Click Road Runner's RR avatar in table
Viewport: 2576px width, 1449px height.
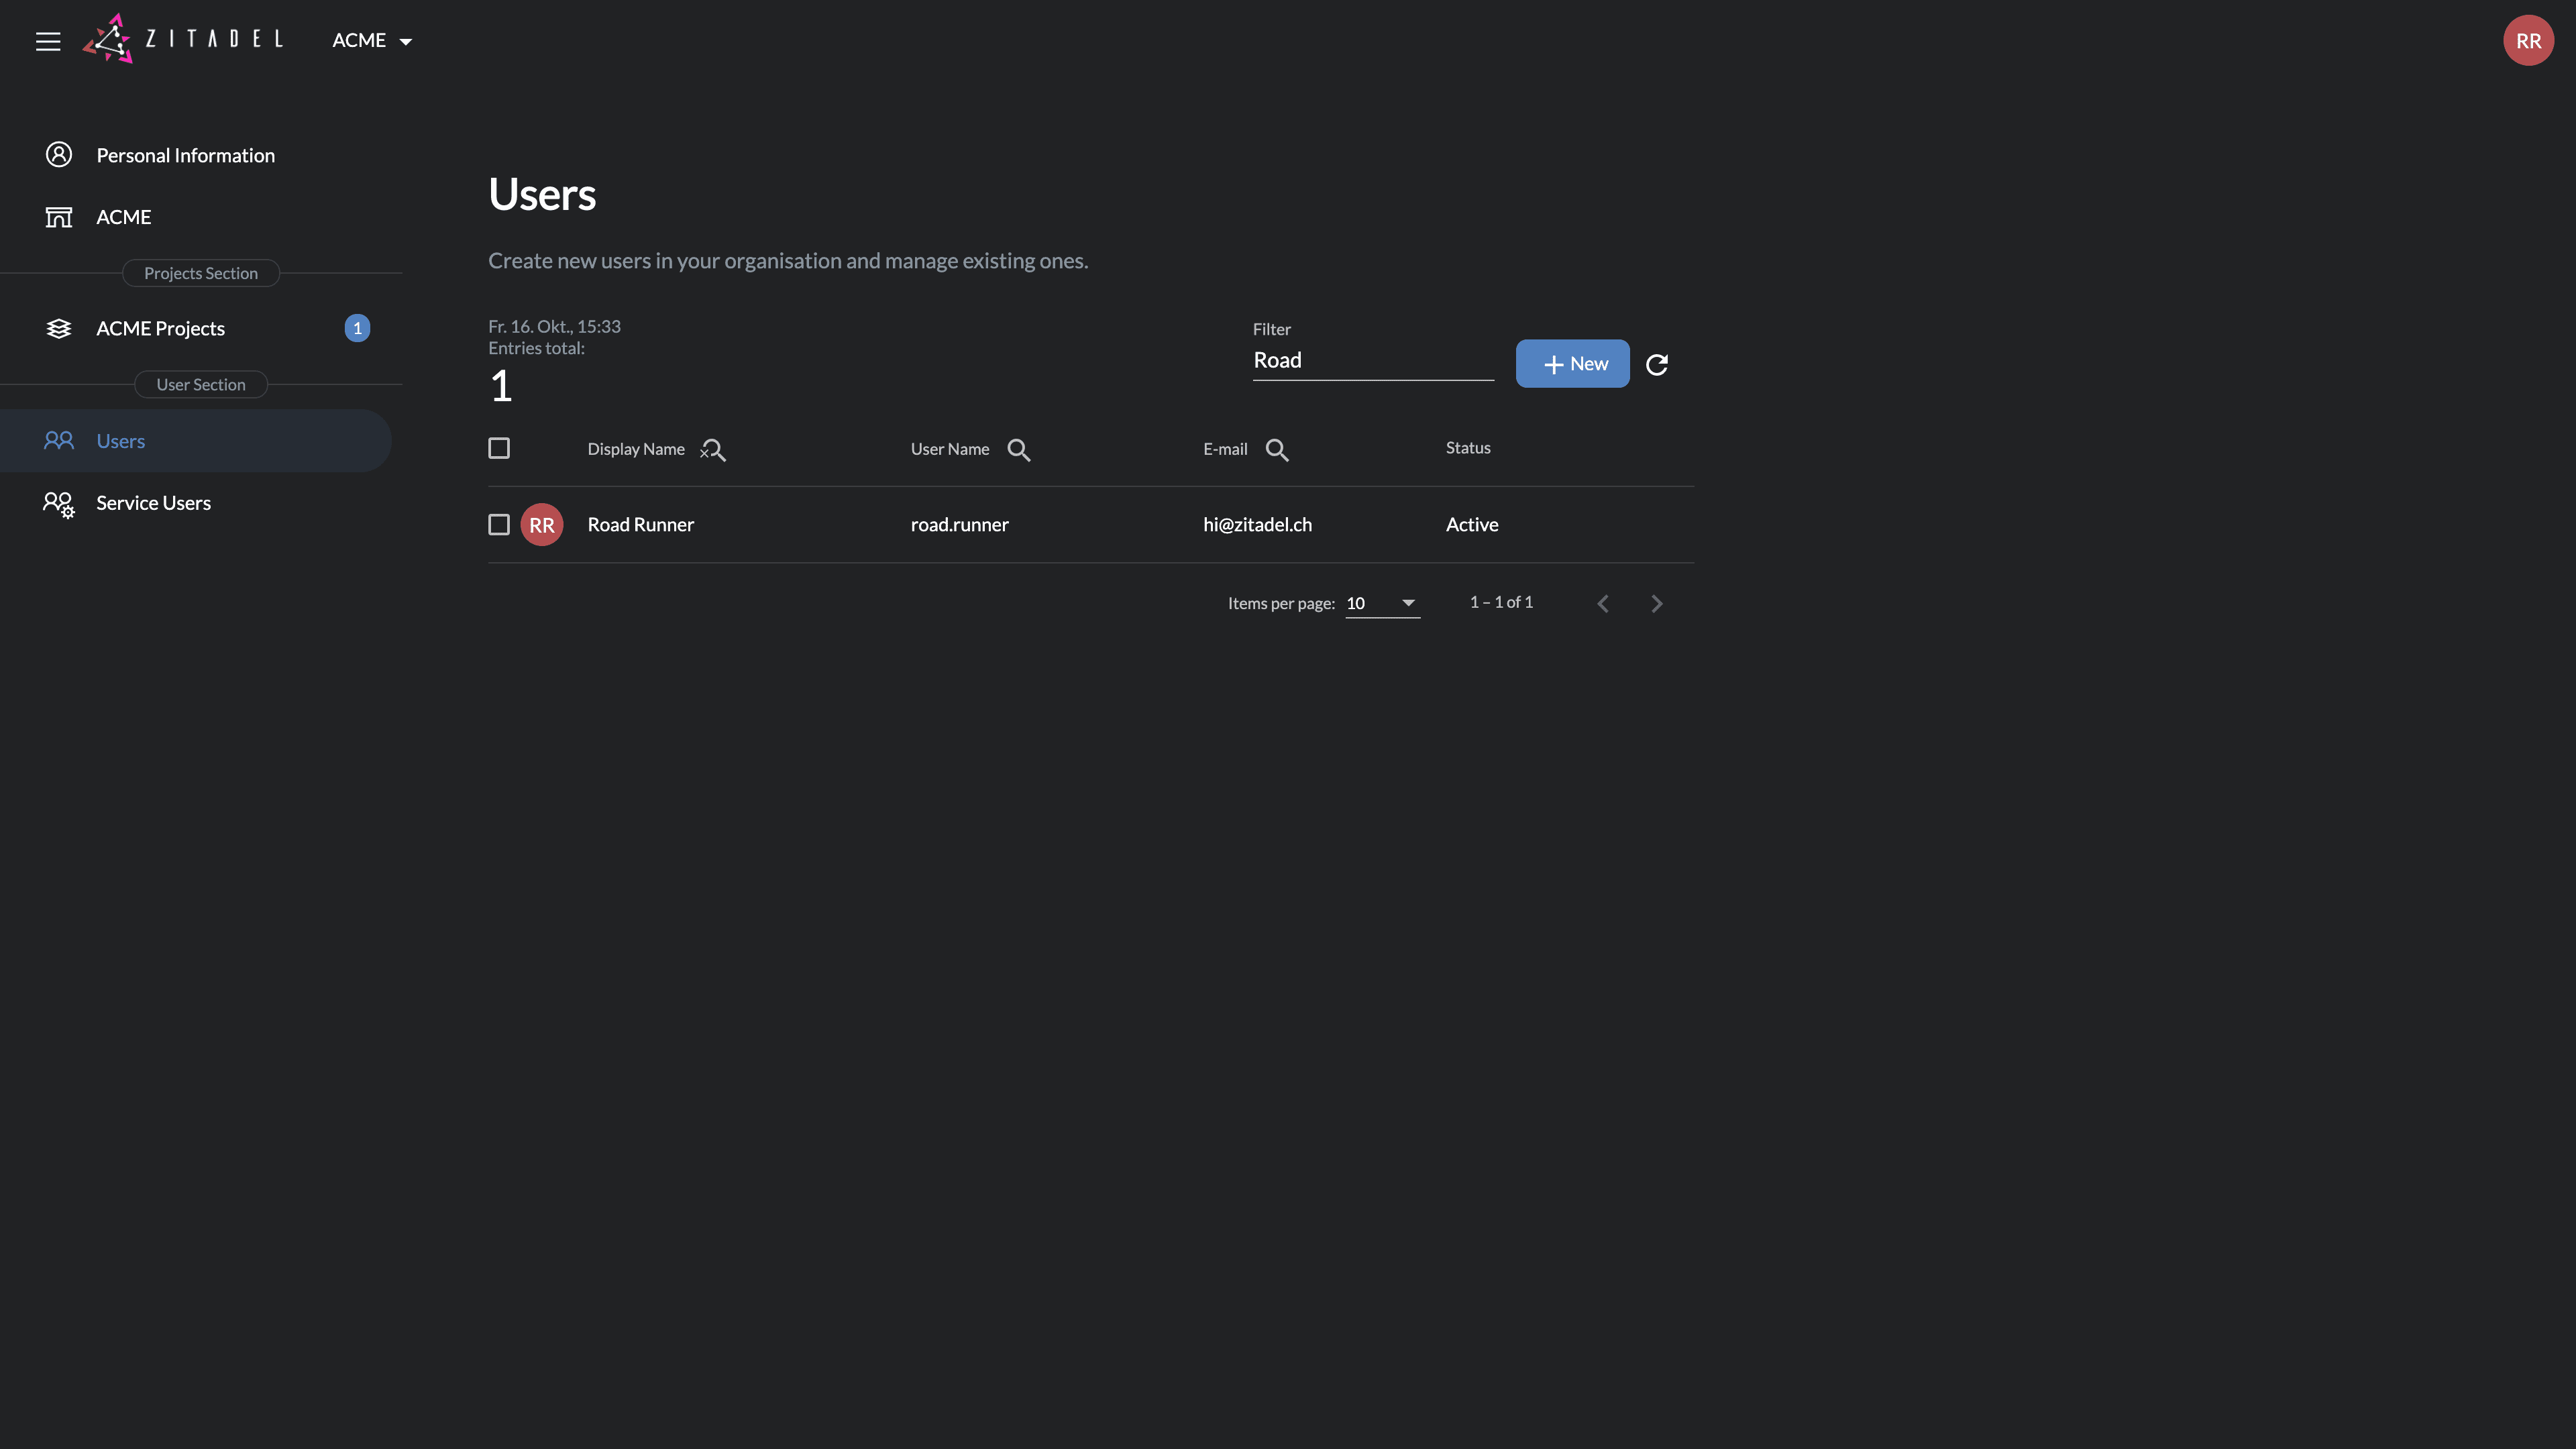[541, 525]
